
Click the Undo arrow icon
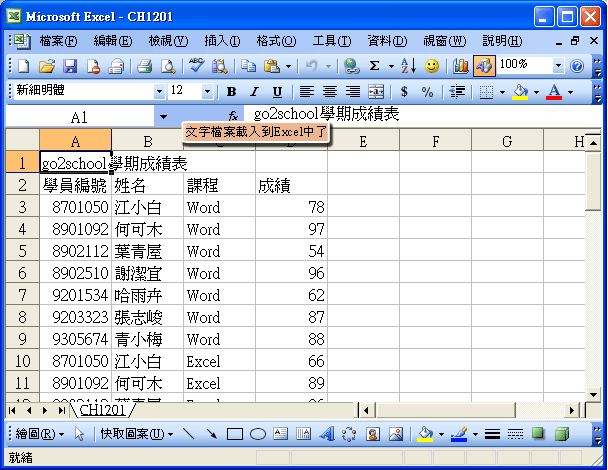coord(311,66)
